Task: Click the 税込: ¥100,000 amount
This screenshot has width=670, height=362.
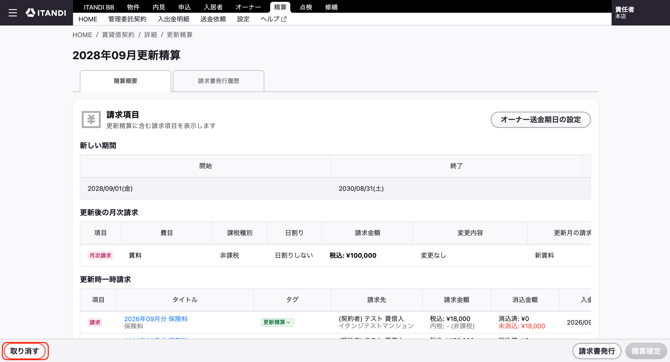Action: (x=353, y=256)
